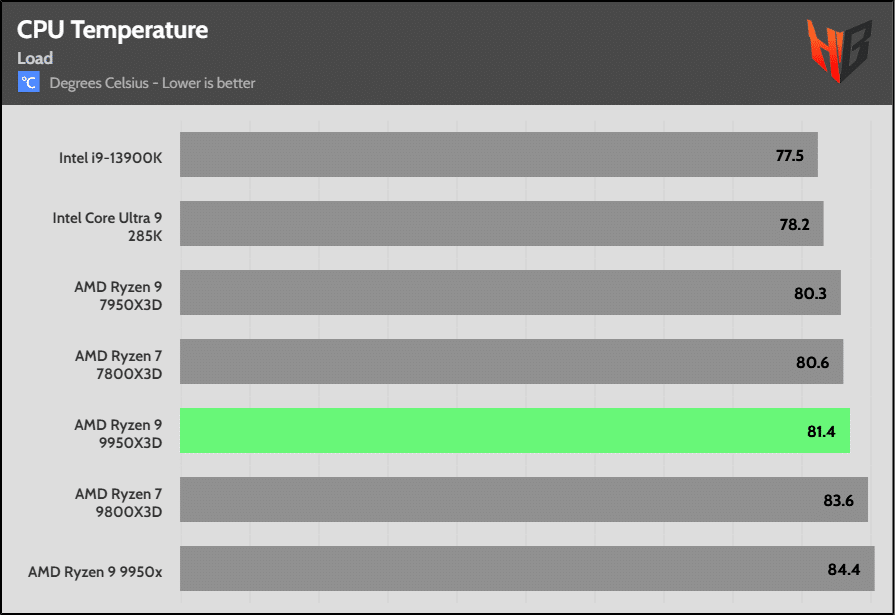
Task: Click the 80.3 temperature value label
Action: [812, 294]
